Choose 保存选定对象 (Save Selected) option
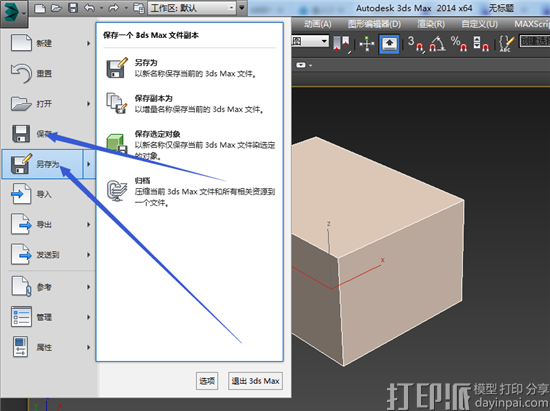The height and width of the screenshot is (411, 550). (x=189, y=144)
